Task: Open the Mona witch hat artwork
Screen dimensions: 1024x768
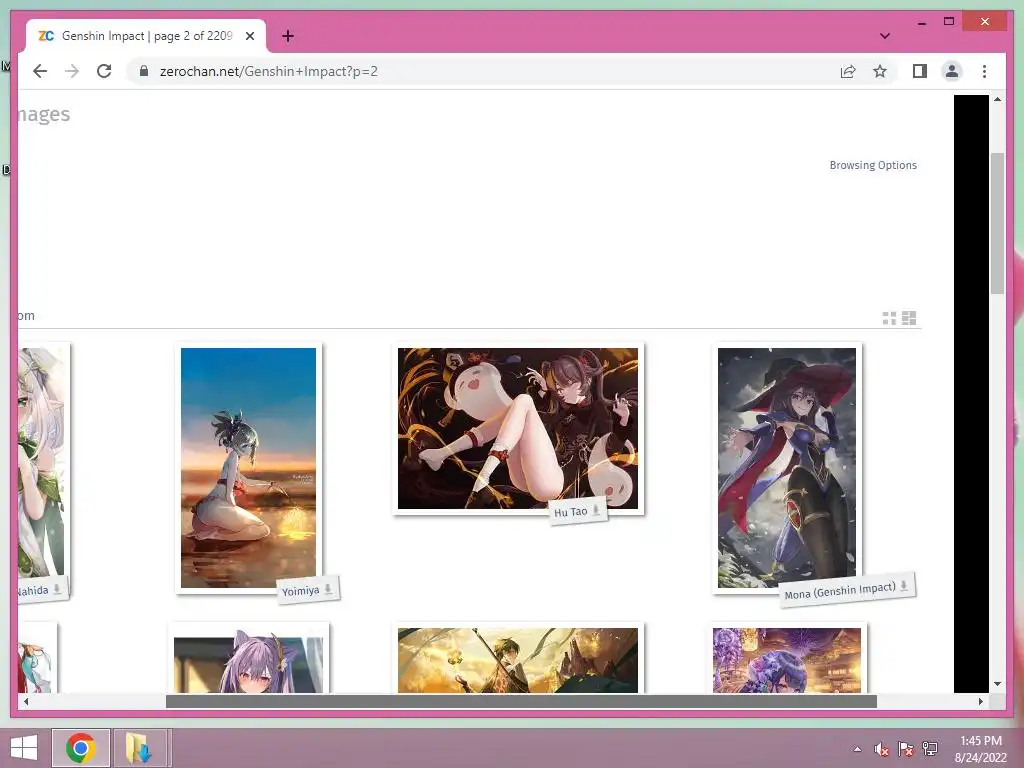Action: [787, 468]
